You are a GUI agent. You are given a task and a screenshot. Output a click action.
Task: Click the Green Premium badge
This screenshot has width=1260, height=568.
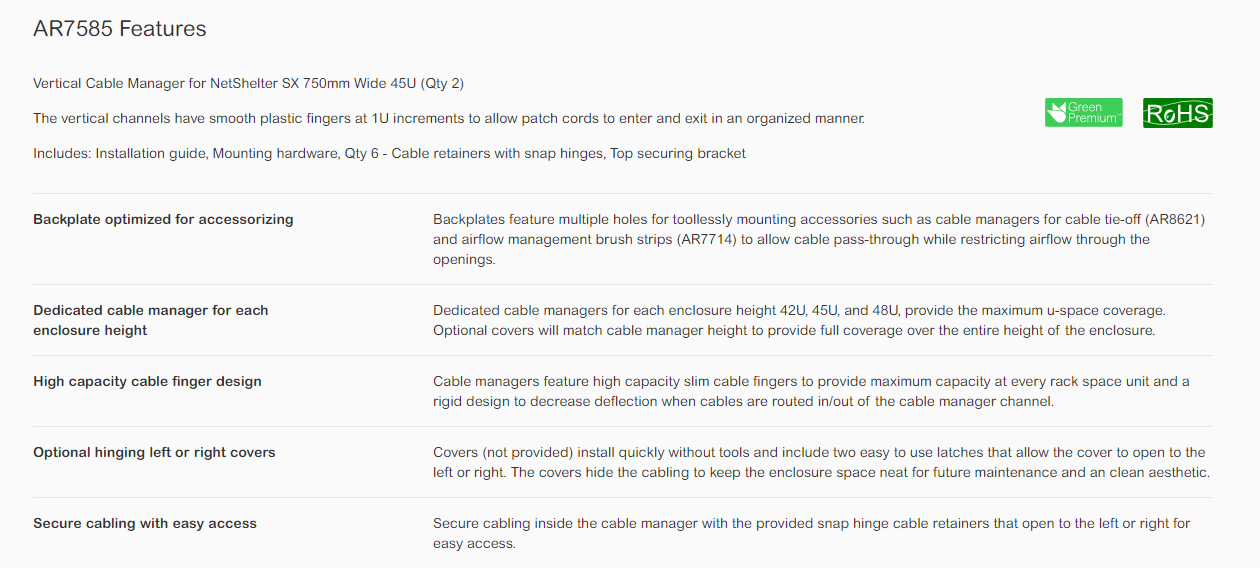(1083, 112)
